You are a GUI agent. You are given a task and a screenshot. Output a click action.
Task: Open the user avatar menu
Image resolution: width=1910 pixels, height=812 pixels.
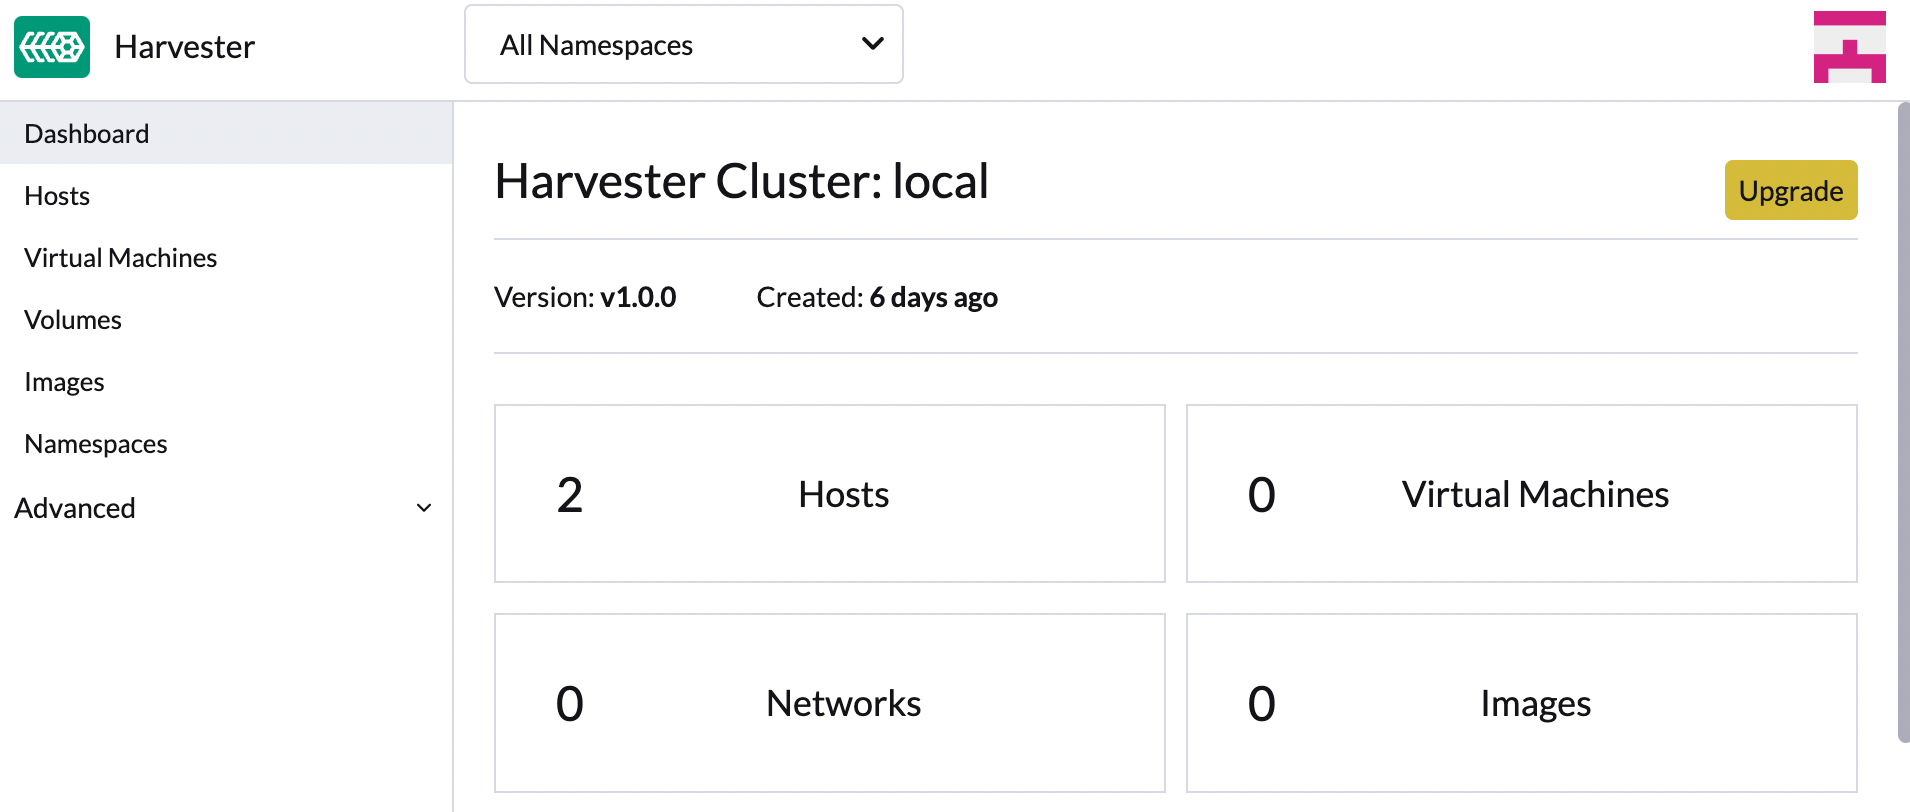pyautogui.click(x=1849, y=47)
